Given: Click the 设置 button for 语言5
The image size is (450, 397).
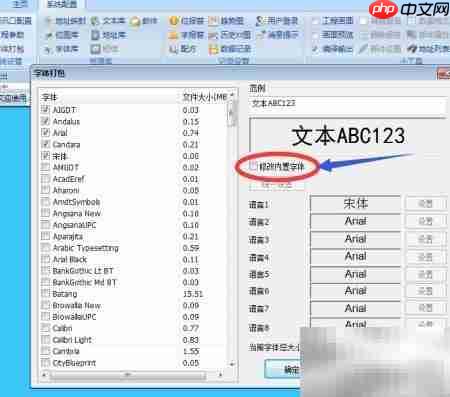Looking at the screenshot, I should click(x=426, y=274).
